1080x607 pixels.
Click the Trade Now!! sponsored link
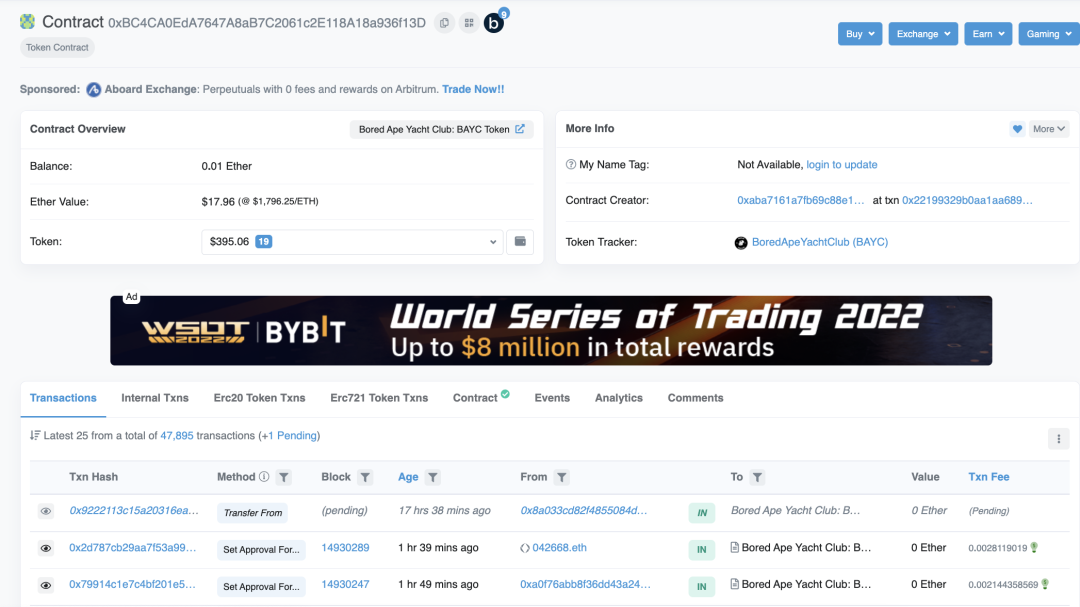[x=473, y=90]
